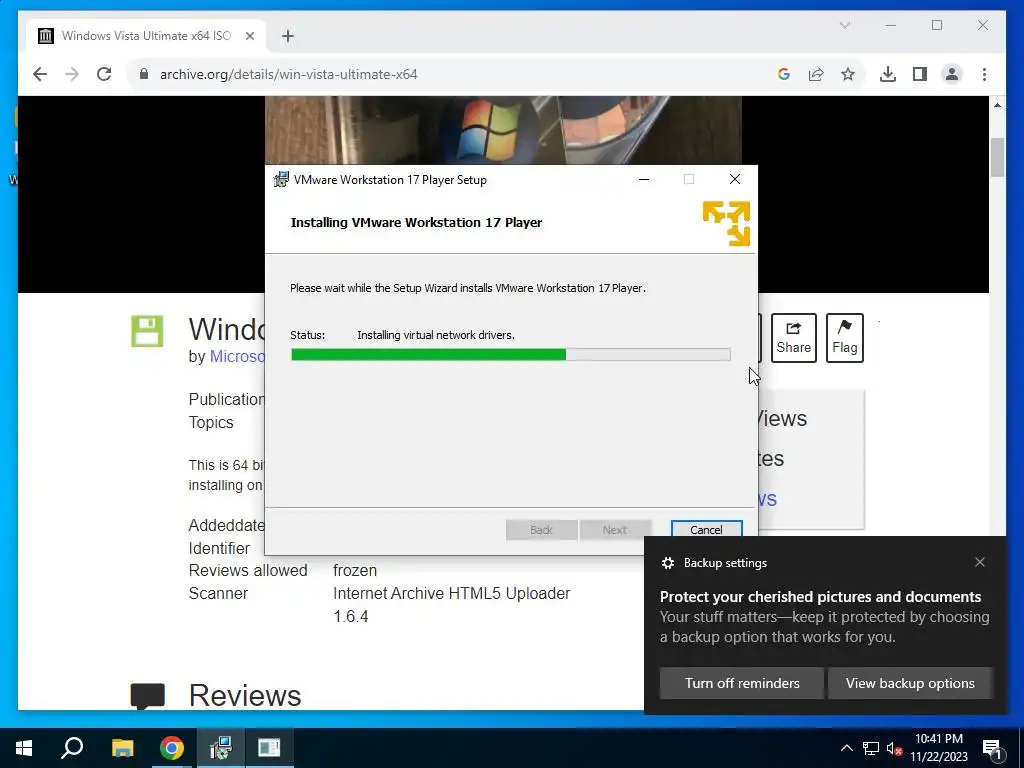Bookmark this page with star icon
Screen dimensions: 1024x768
(848, 74)
